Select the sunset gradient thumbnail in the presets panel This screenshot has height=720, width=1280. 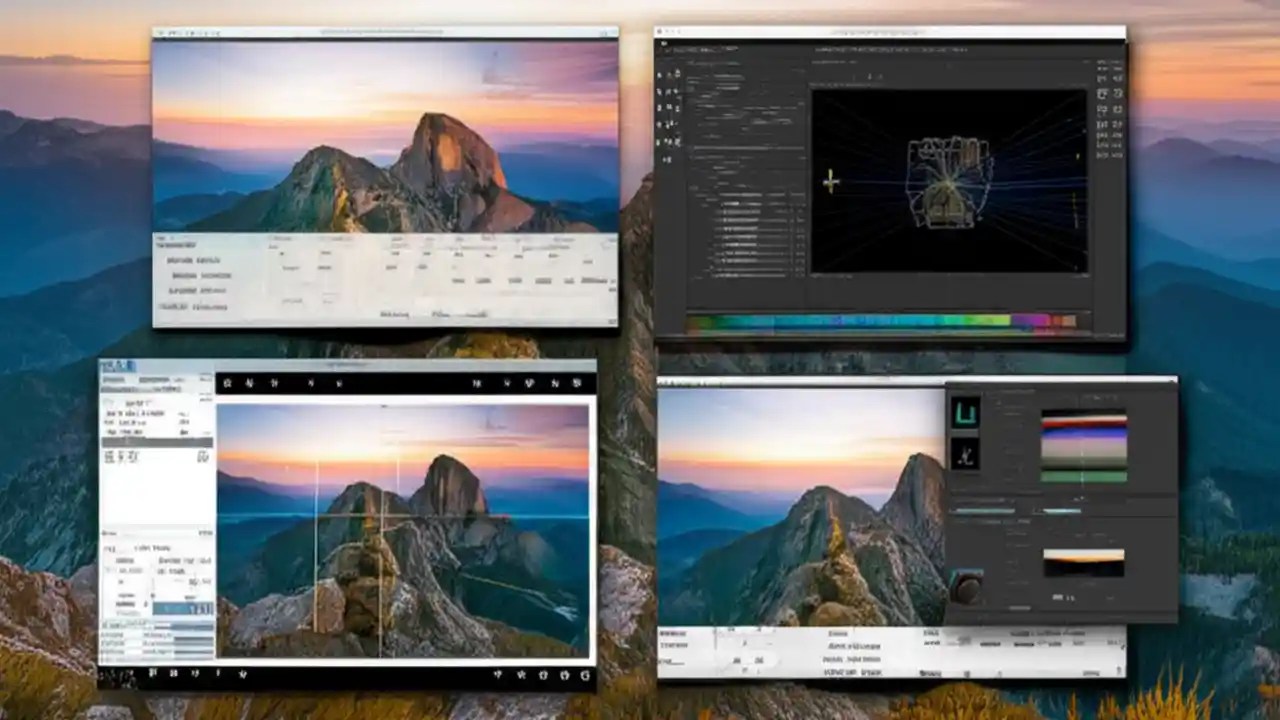click(x=1083, y=562)
